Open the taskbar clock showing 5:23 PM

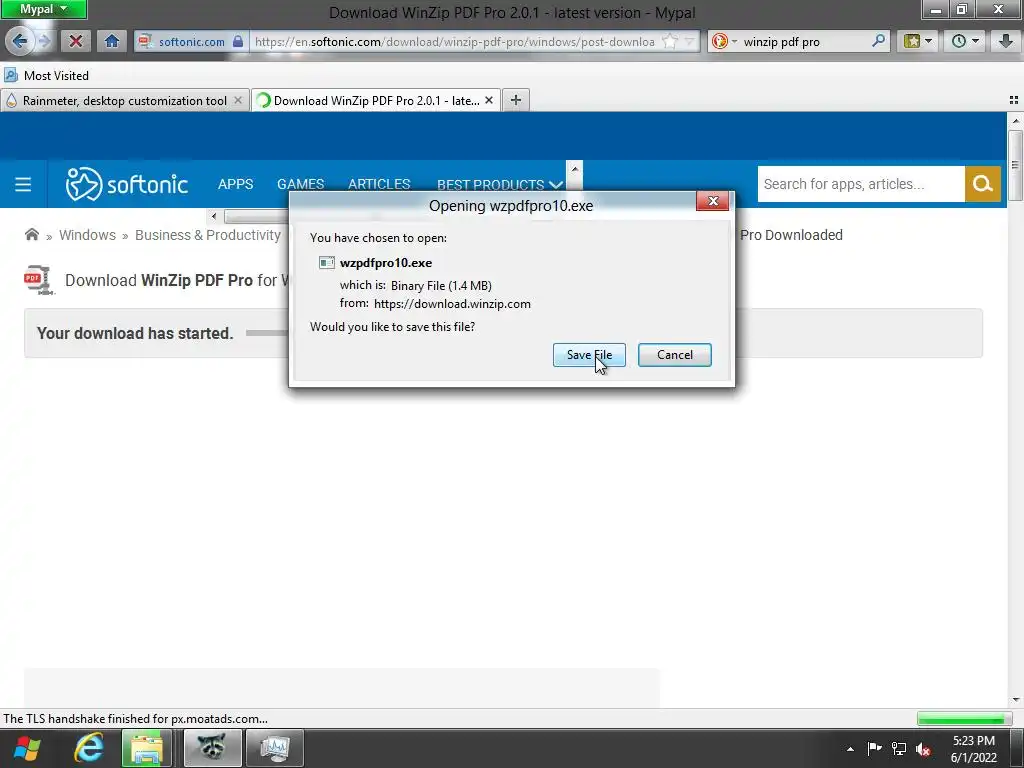[974, 749]
